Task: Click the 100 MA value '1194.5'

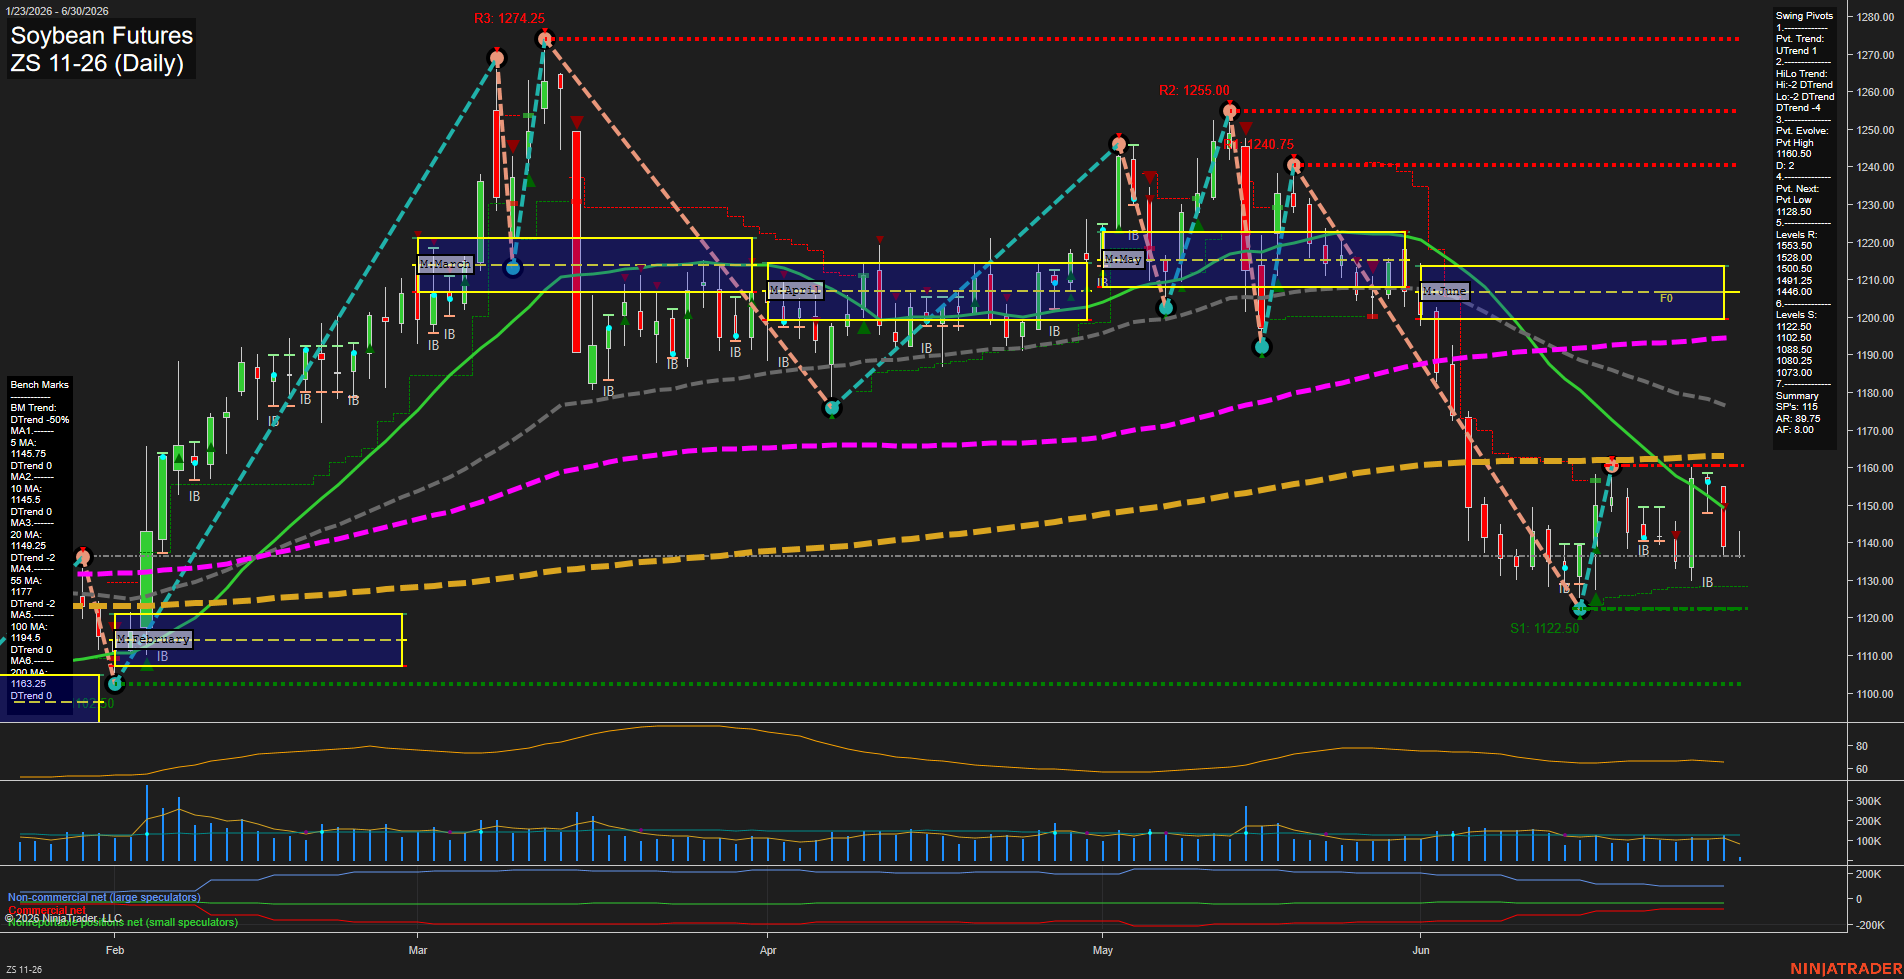Action: coord(25,638)
